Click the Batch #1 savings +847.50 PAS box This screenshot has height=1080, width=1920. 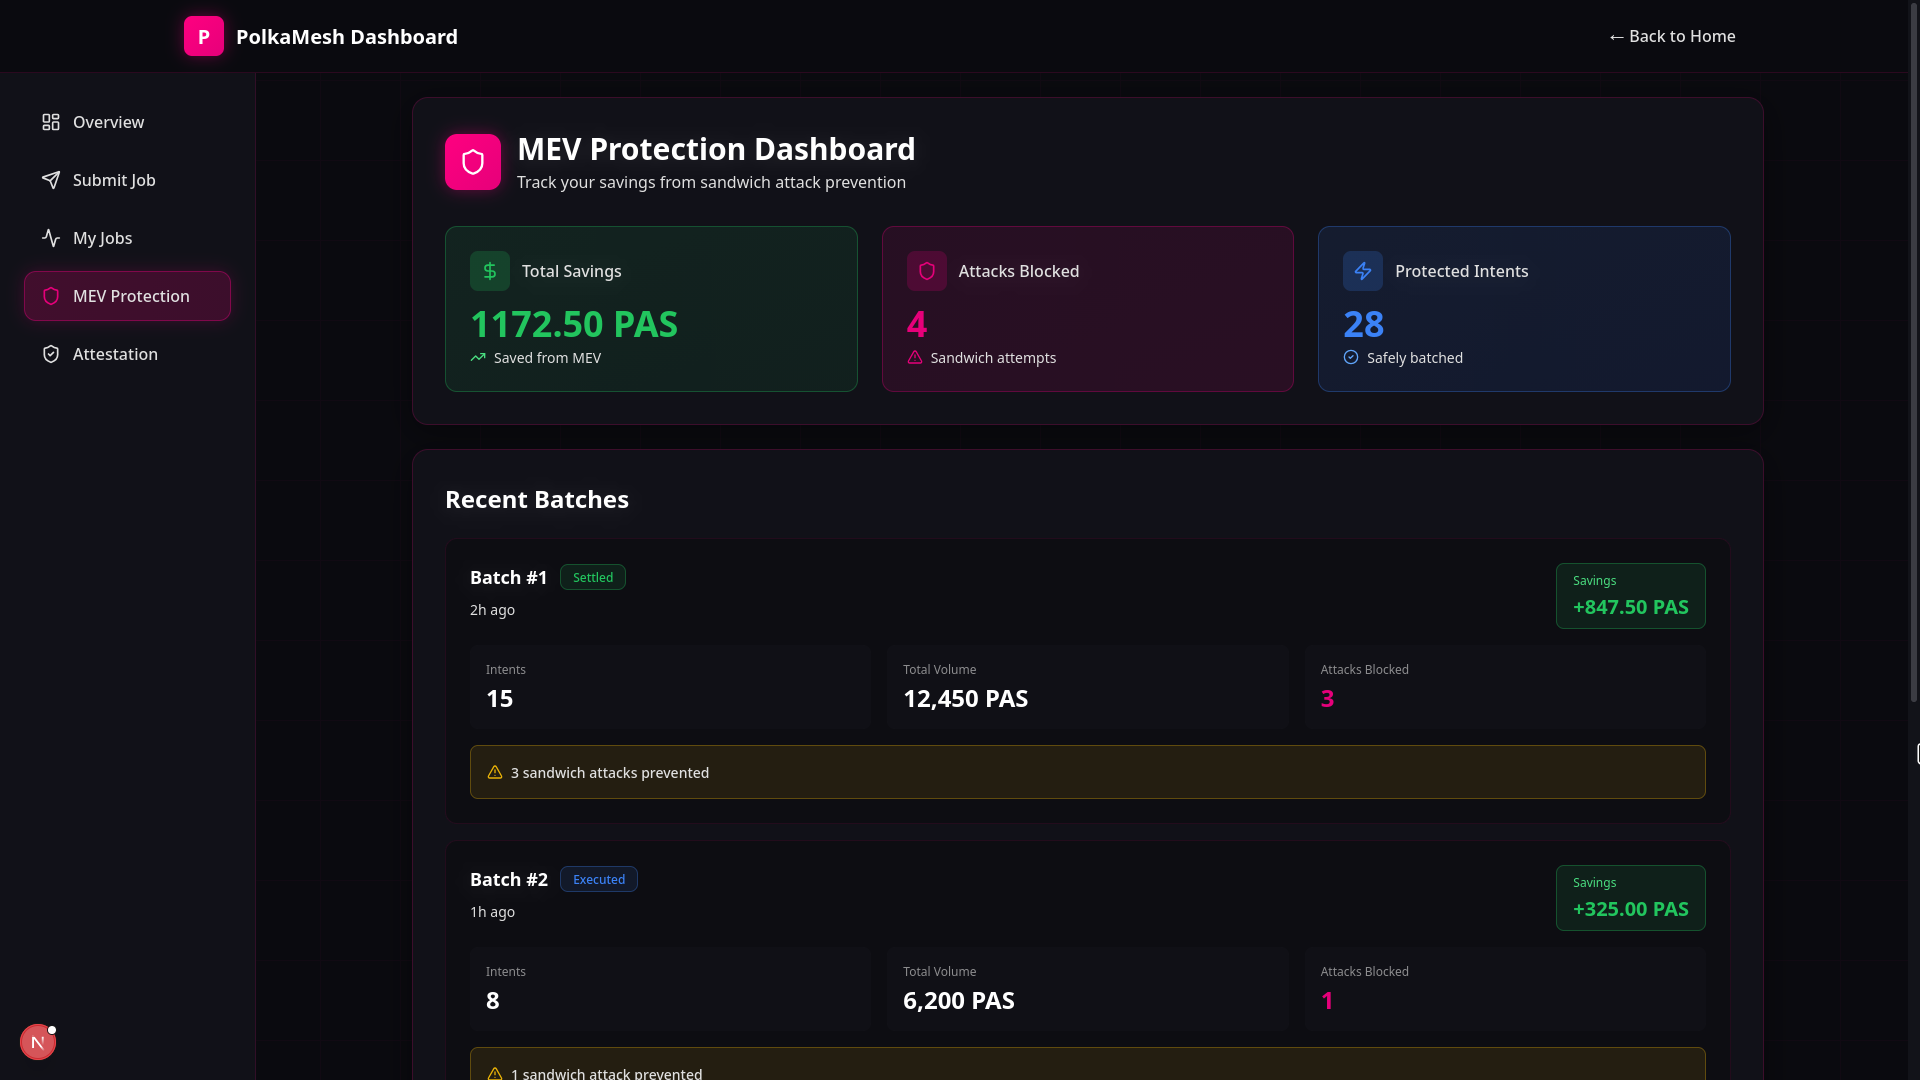pos(1630,596)
